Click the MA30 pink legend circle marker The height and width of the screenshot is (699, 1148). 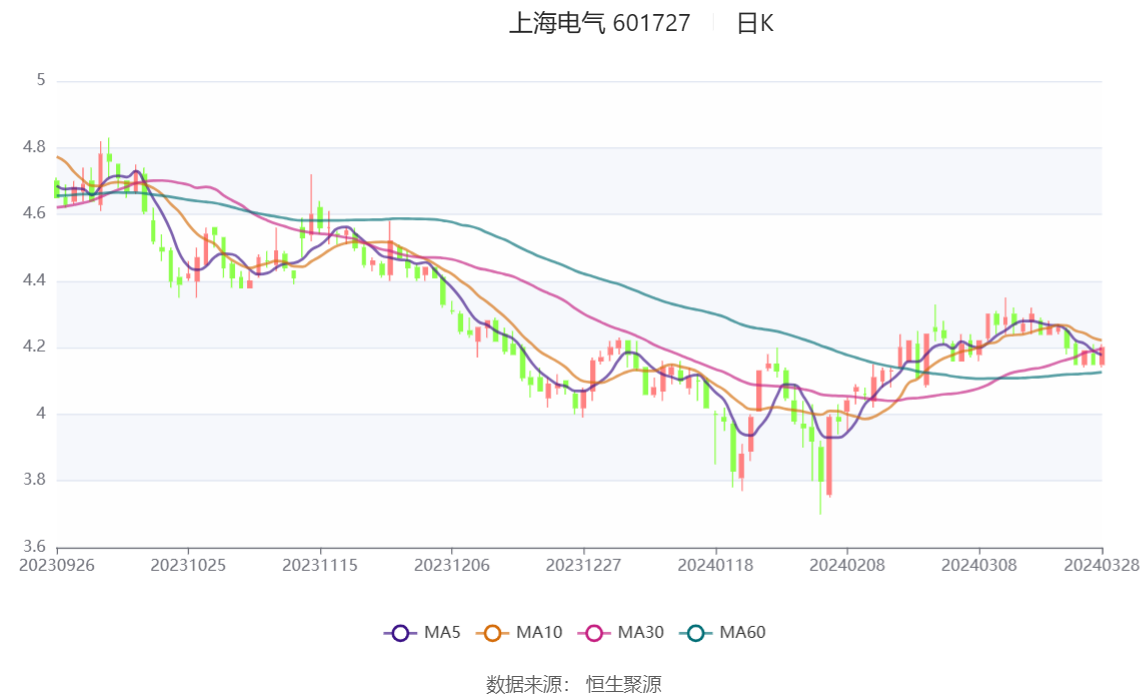595,632
